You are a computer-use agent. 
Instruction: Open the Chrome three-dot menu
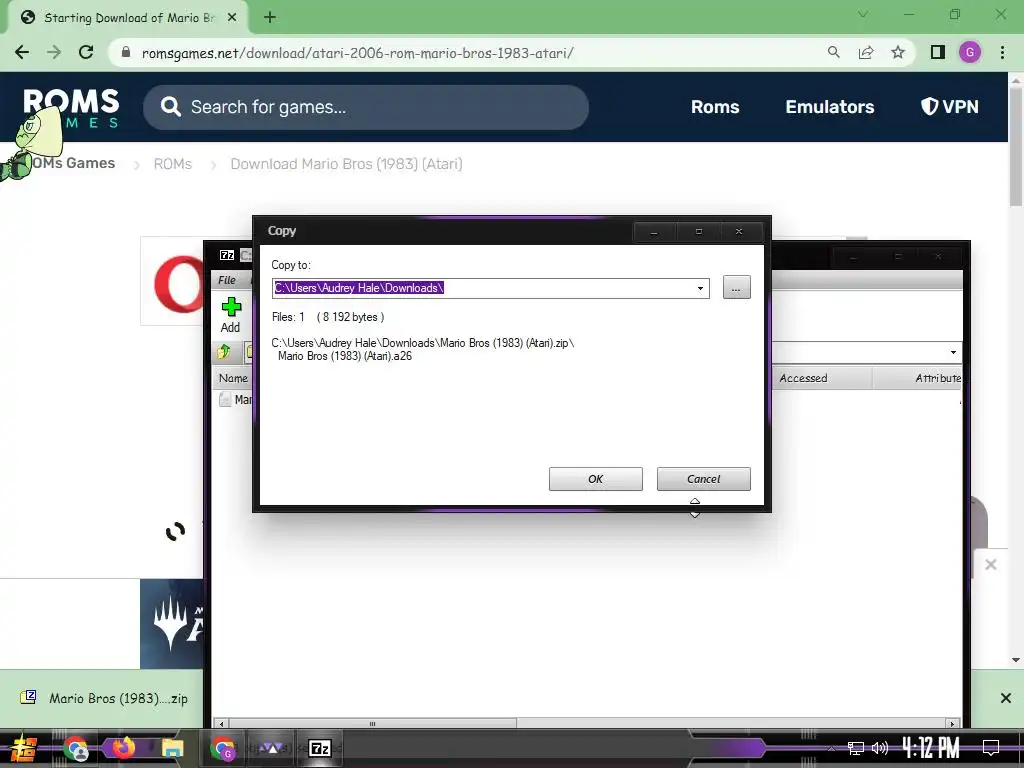tap(1002, 52)
